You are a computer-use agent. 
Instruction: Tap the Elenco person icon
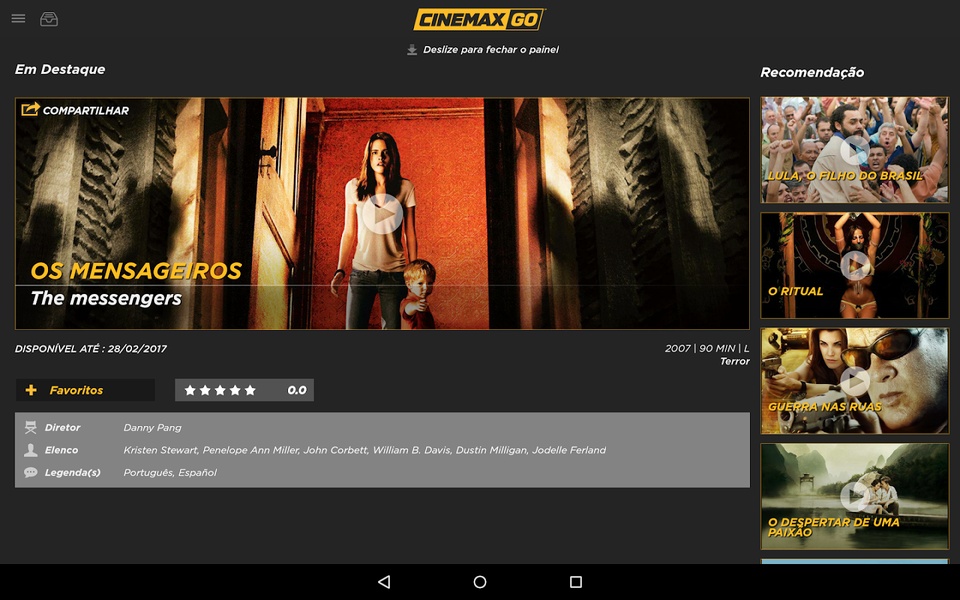(31, 450)
